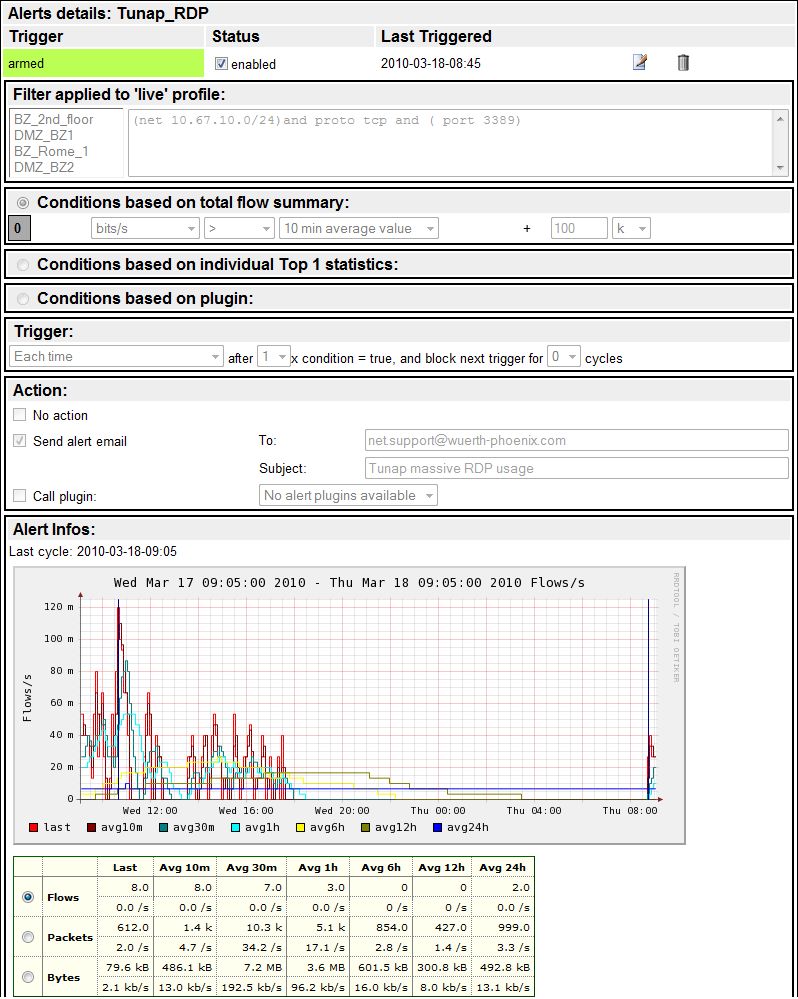
Task: Click the armed trigger status cell
Action: pos(103,63)
